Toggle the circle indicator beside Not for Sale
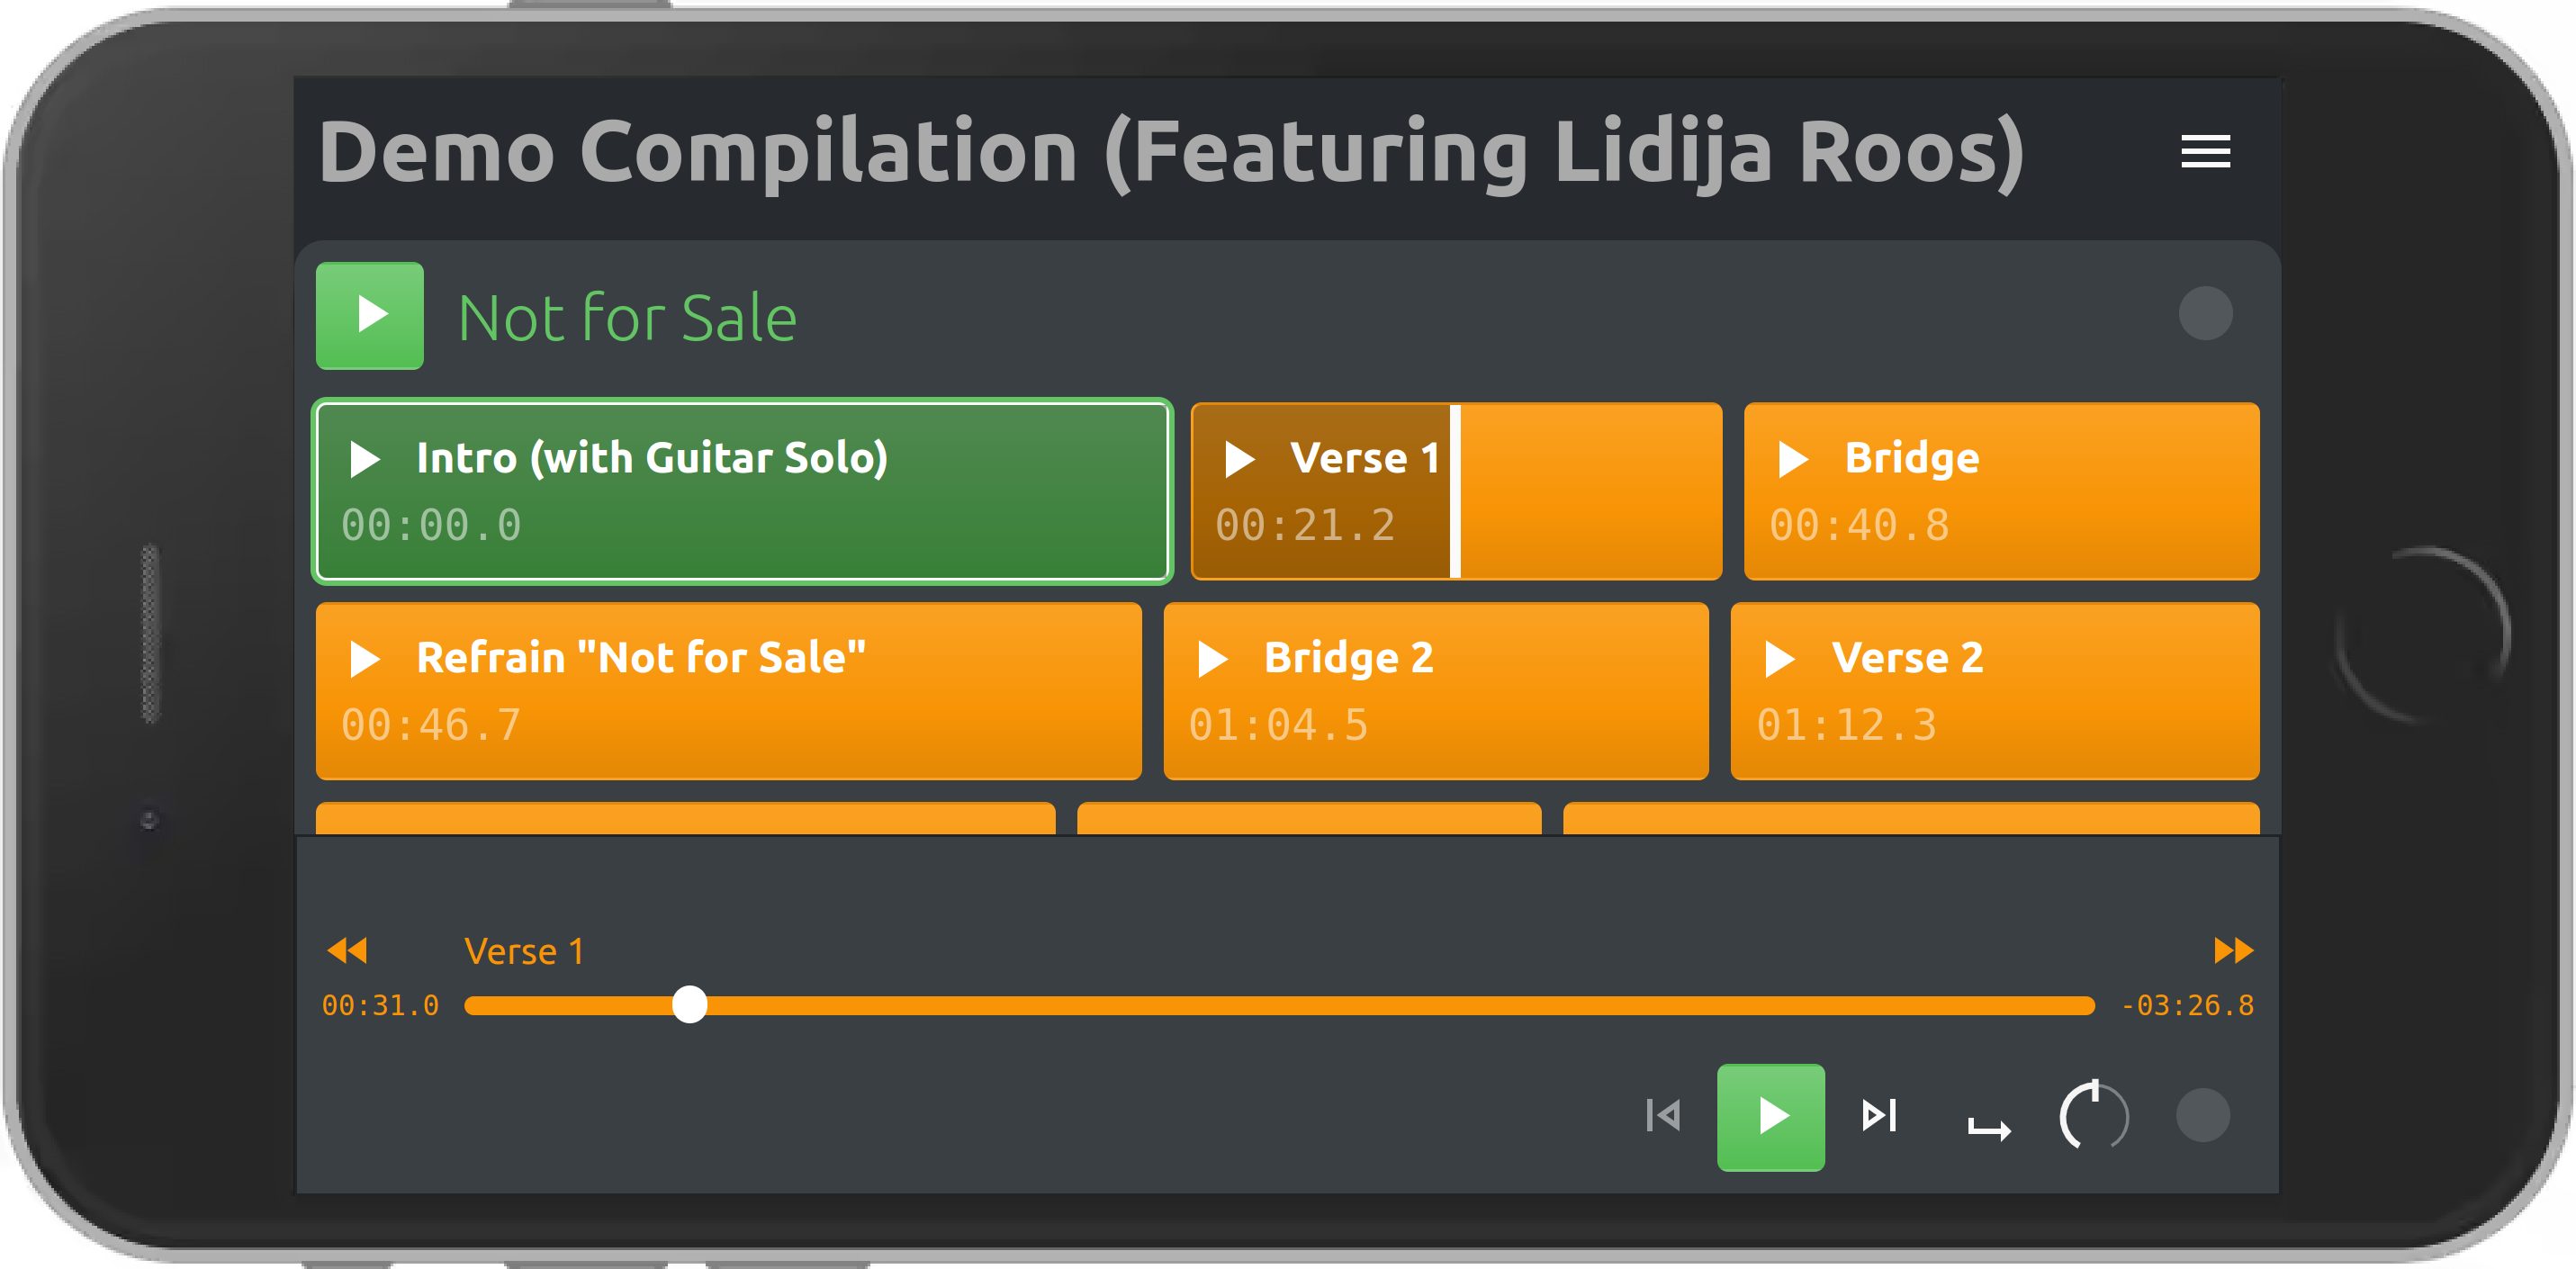Viewport: 2576px width, 1269px height. point(2205,314)
